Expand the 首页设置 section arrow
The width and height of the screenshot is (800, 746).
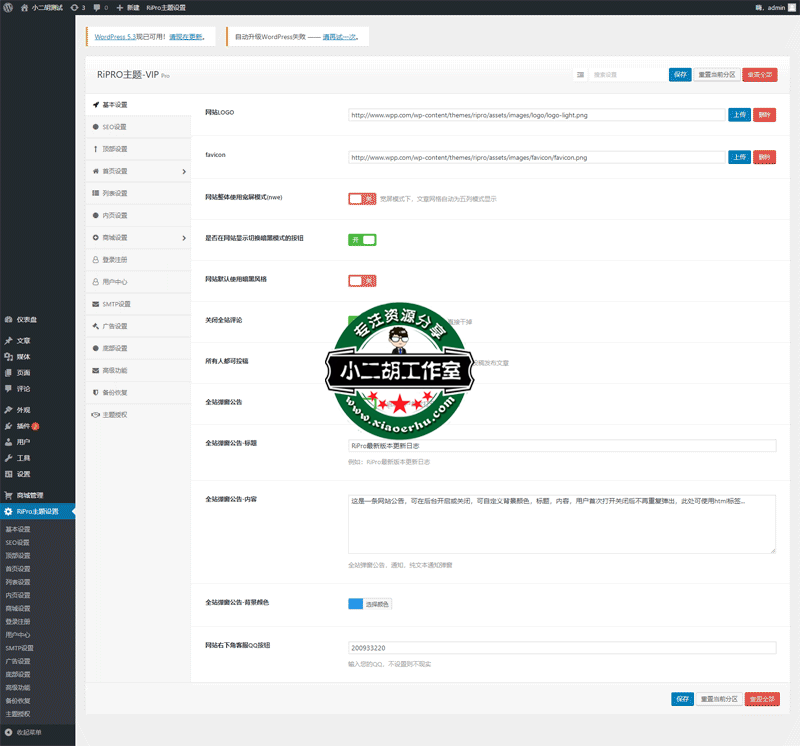pos(184,172)
